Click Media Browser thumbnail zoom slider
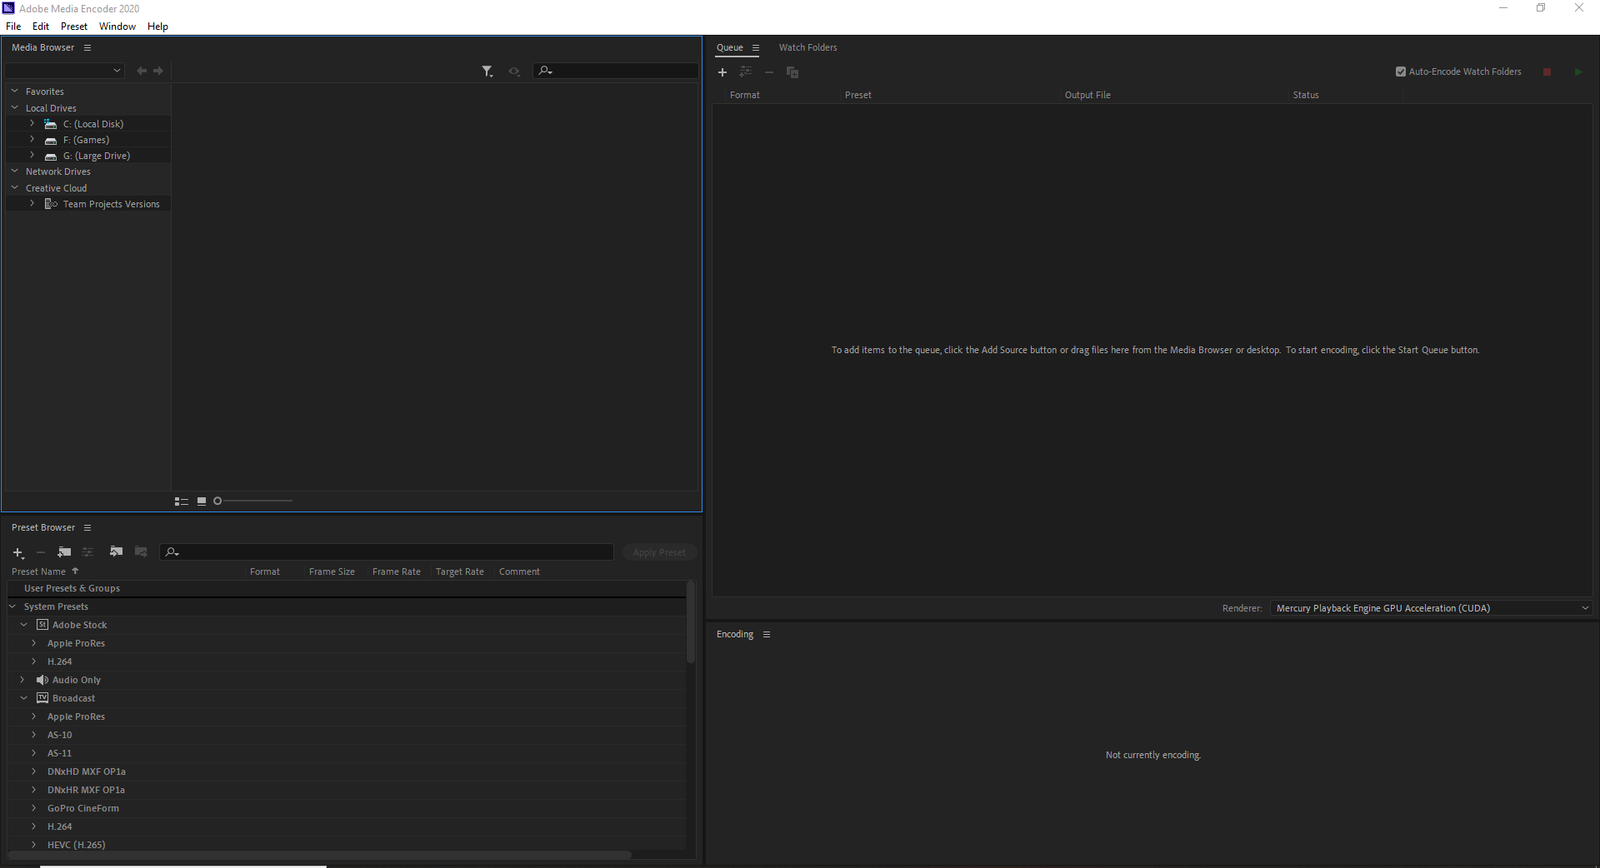Image resolution: width=1600 pixels, height=868 pixels. point(253,501)
